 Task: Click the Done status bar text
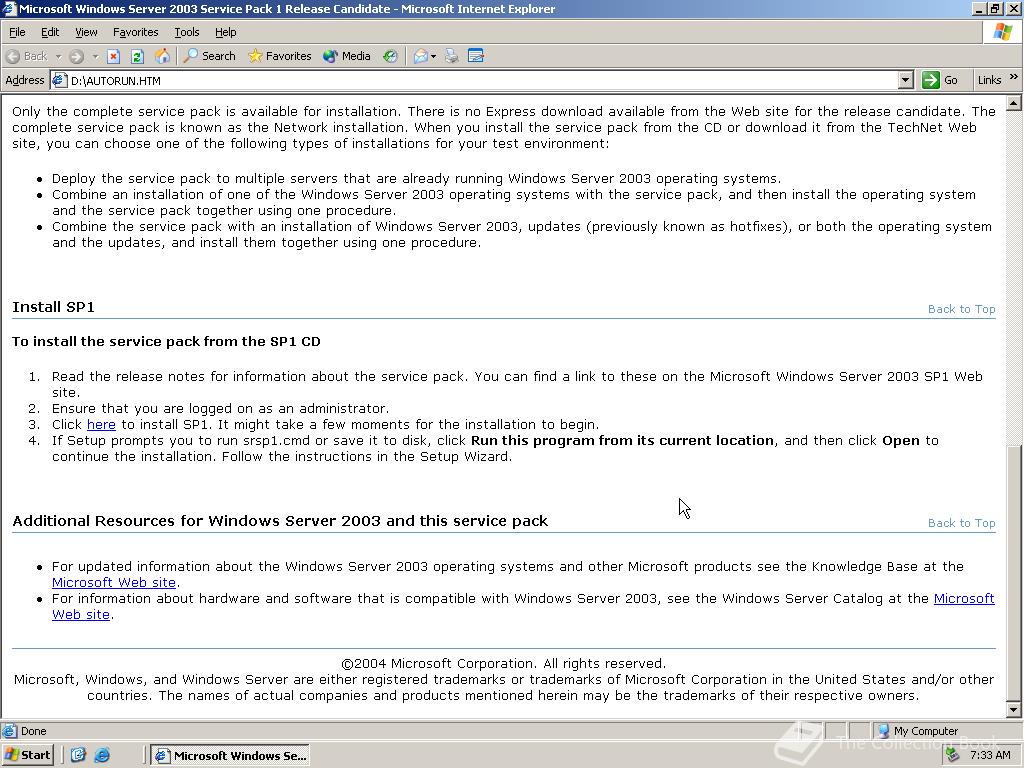coord(33,731)
